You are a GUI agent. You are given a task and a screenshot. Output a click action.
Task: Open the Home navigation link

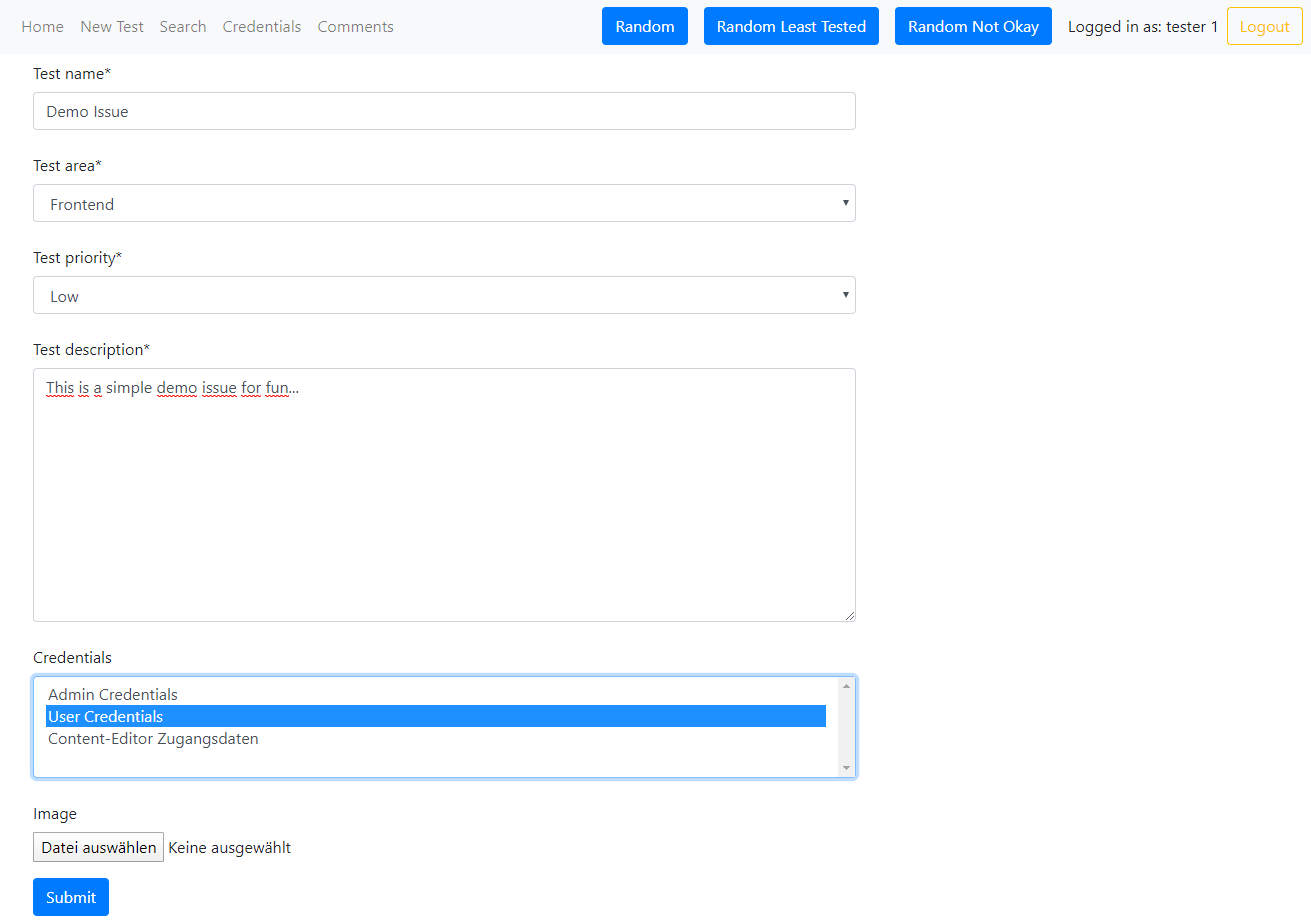(x=42, y=27)
